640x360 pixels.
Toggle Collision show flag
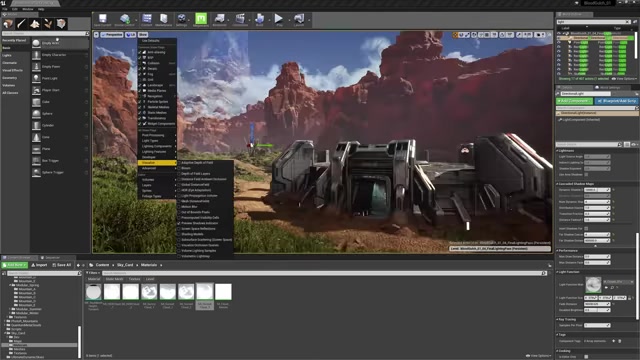(157, 63)
